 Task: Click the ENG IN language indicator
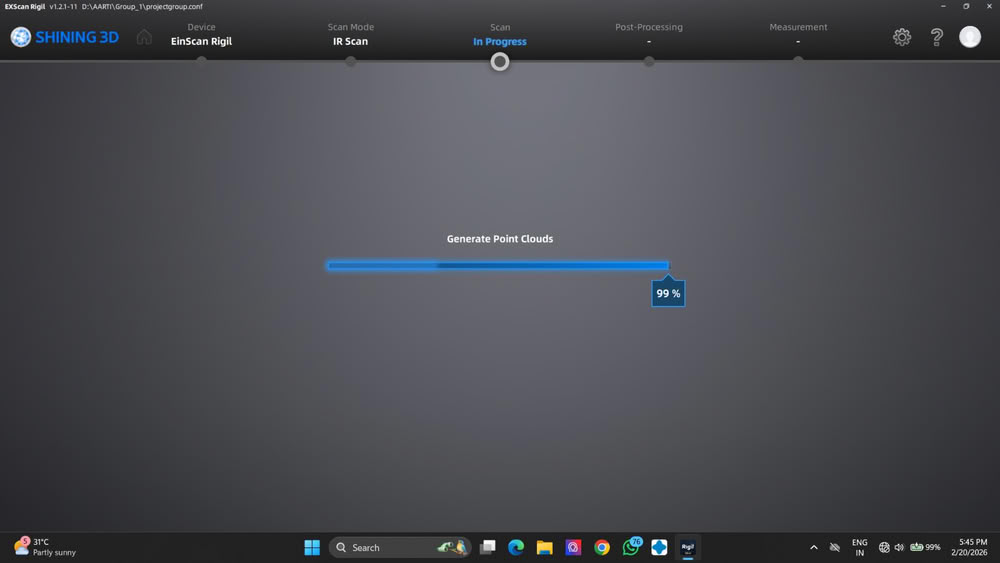click(859, 547)
